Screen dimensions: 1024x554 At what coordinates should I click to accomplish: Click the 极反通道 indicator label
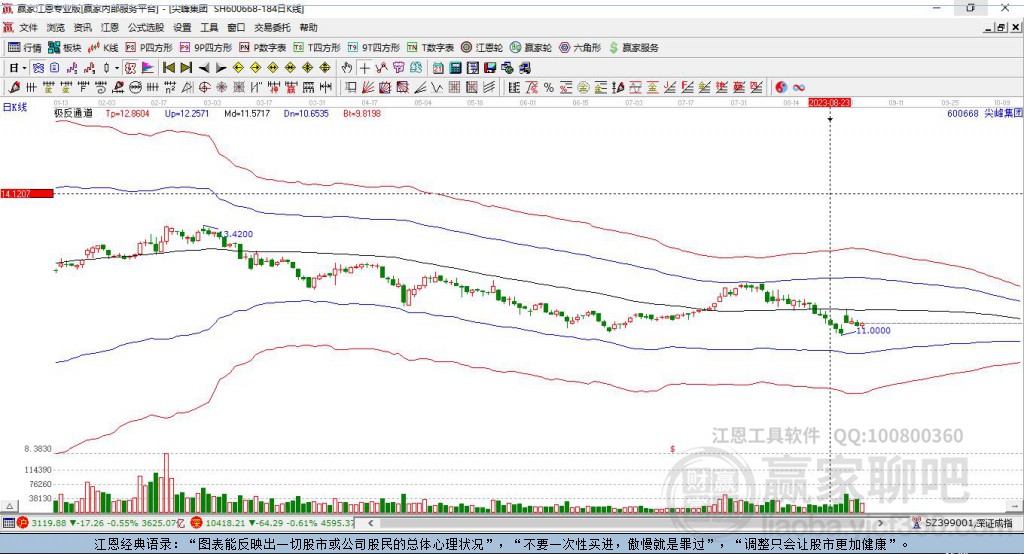(x=73, y=113)
